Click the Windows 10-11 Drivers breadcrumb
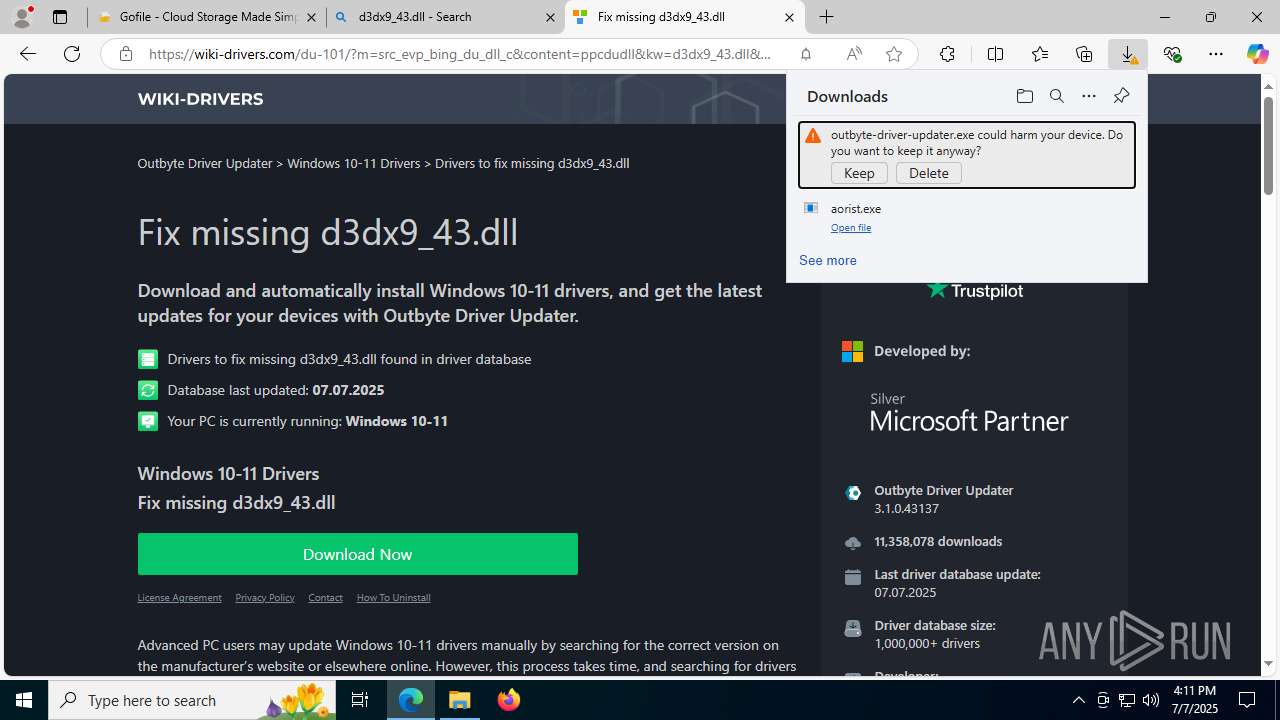1280x720 pixels. (353, 163)
